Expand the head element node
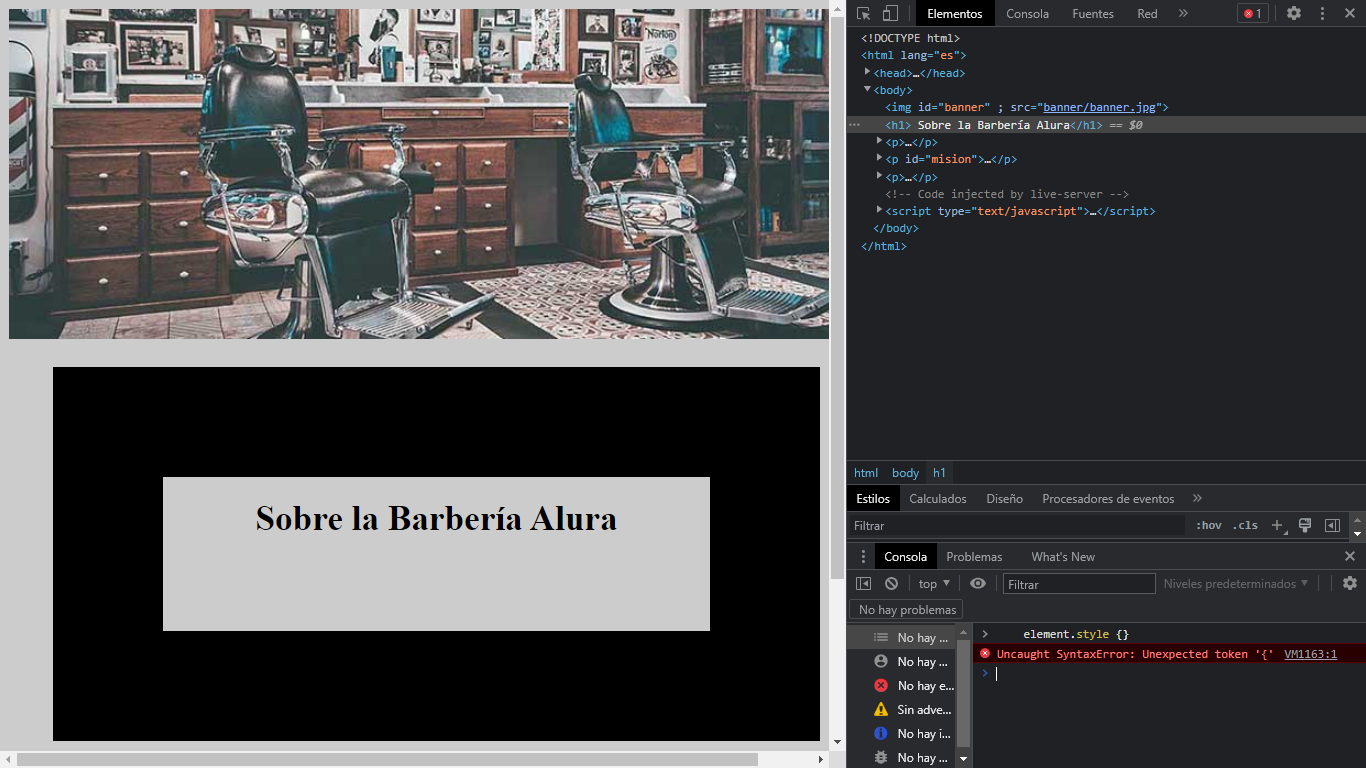This screenshot has height=768, width=1366. tap(868, 72)
